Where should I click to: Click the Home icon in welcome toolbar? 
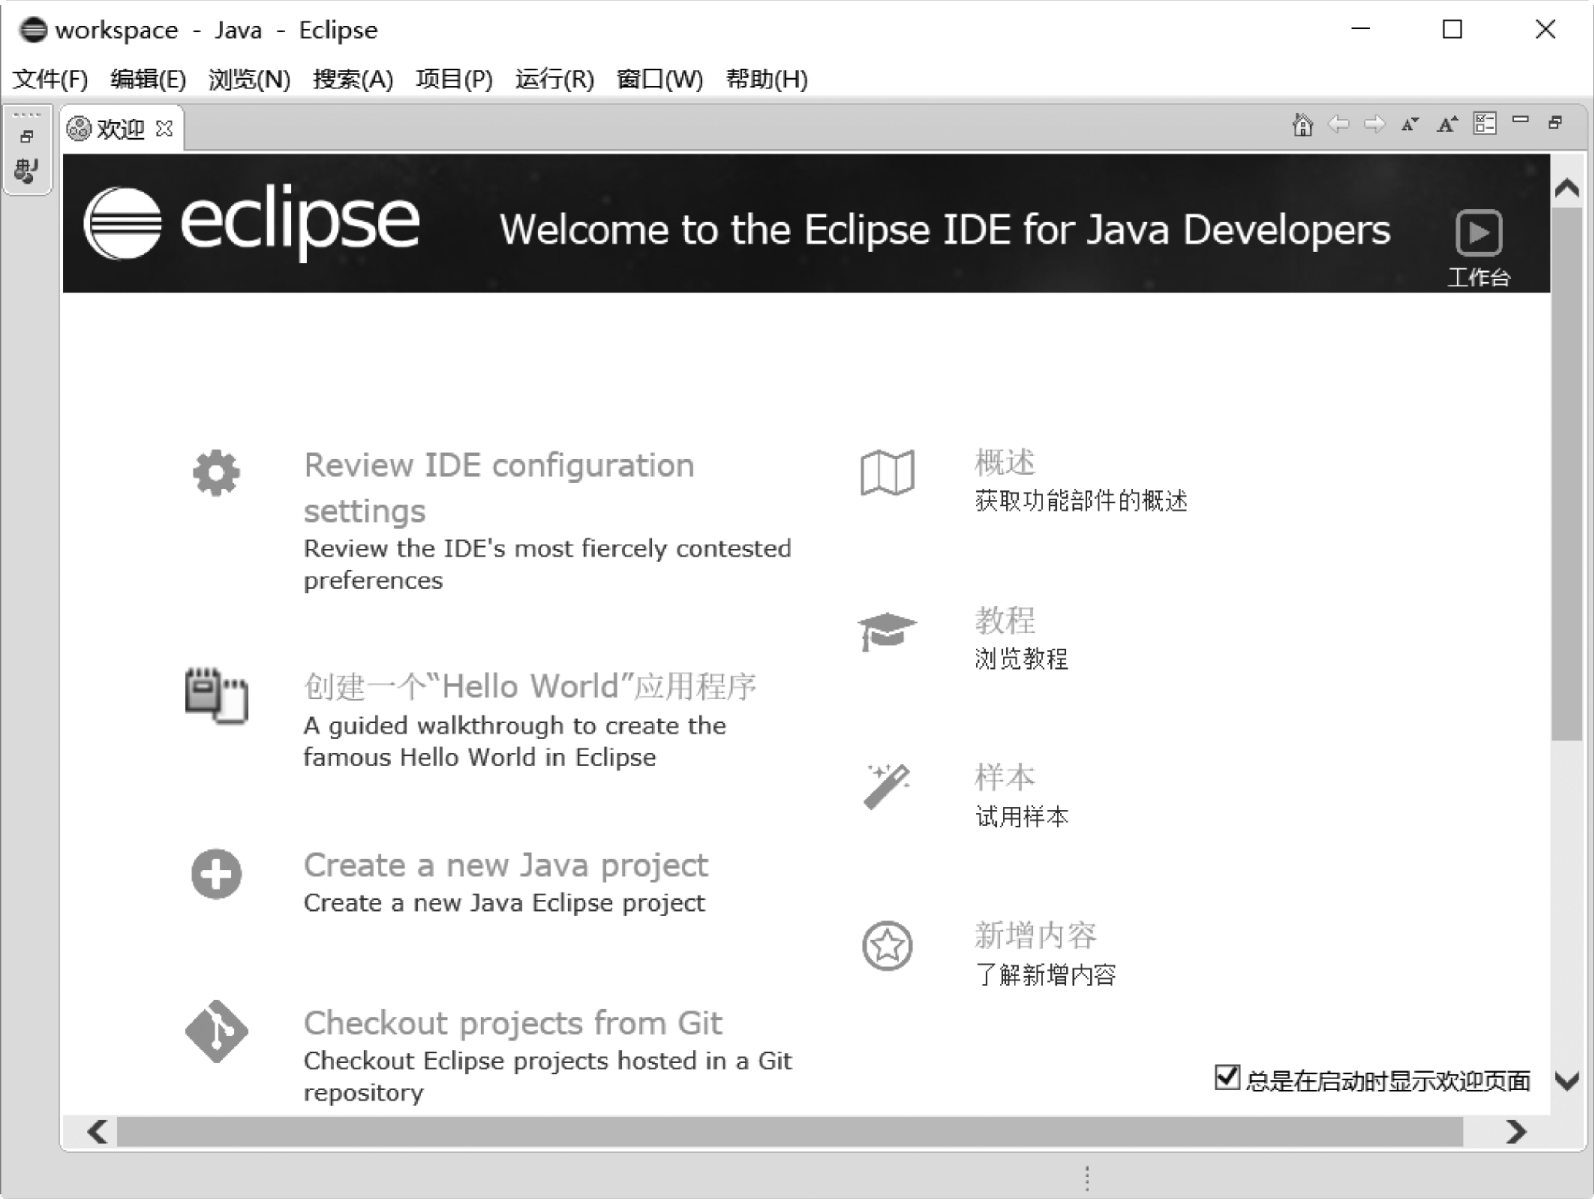click(x=1302, y=125)
